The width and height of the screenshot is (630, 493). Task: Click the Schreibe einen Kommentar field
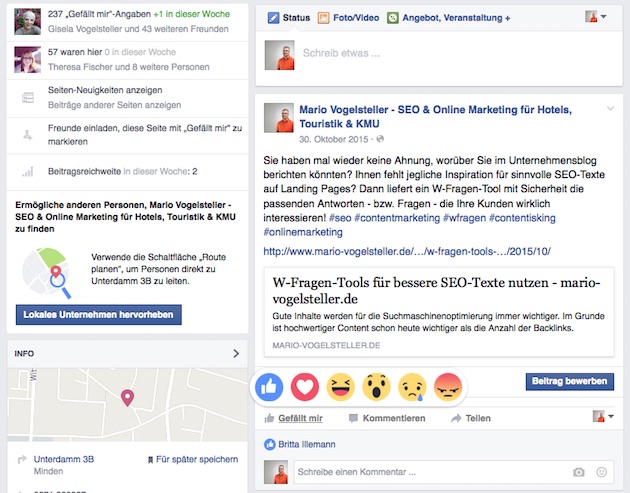pyautogui.click(x=432, y=472)
